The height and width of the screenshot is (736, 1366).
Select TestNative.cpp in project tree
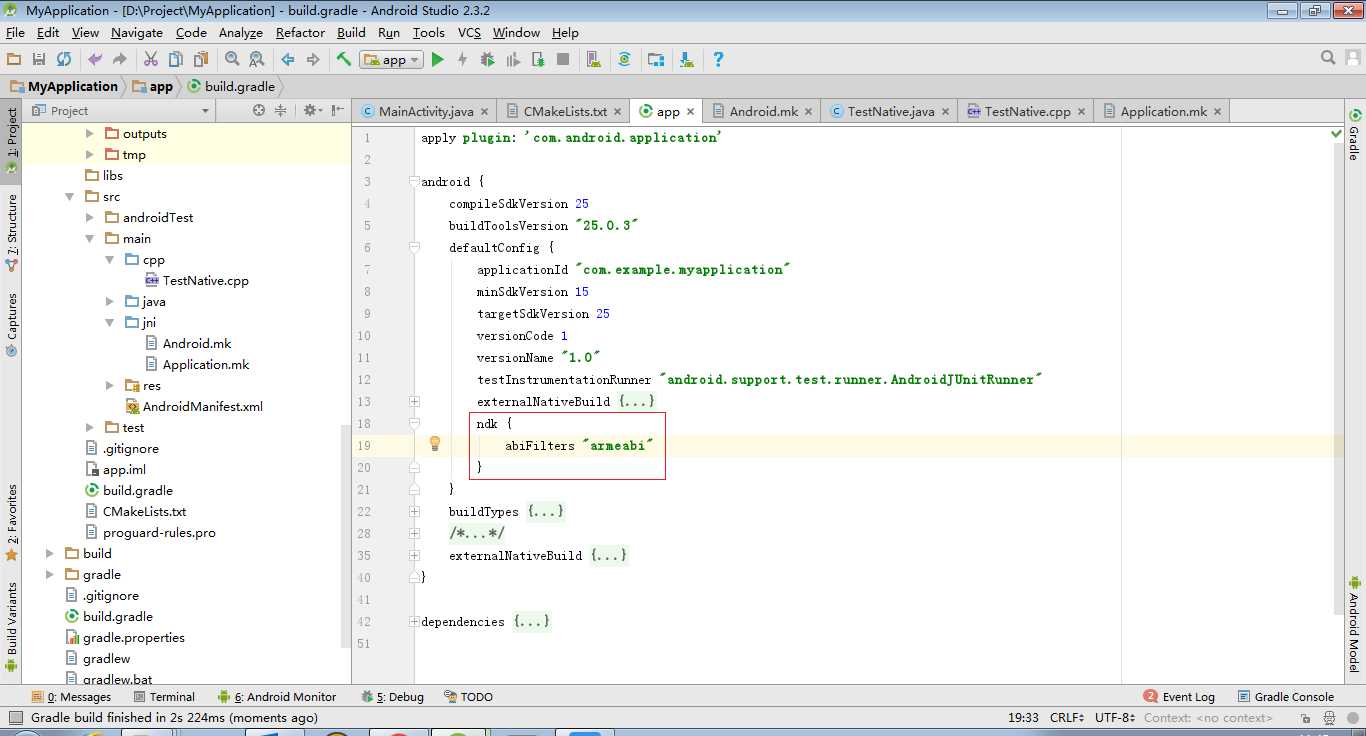[x=196, y=281]
